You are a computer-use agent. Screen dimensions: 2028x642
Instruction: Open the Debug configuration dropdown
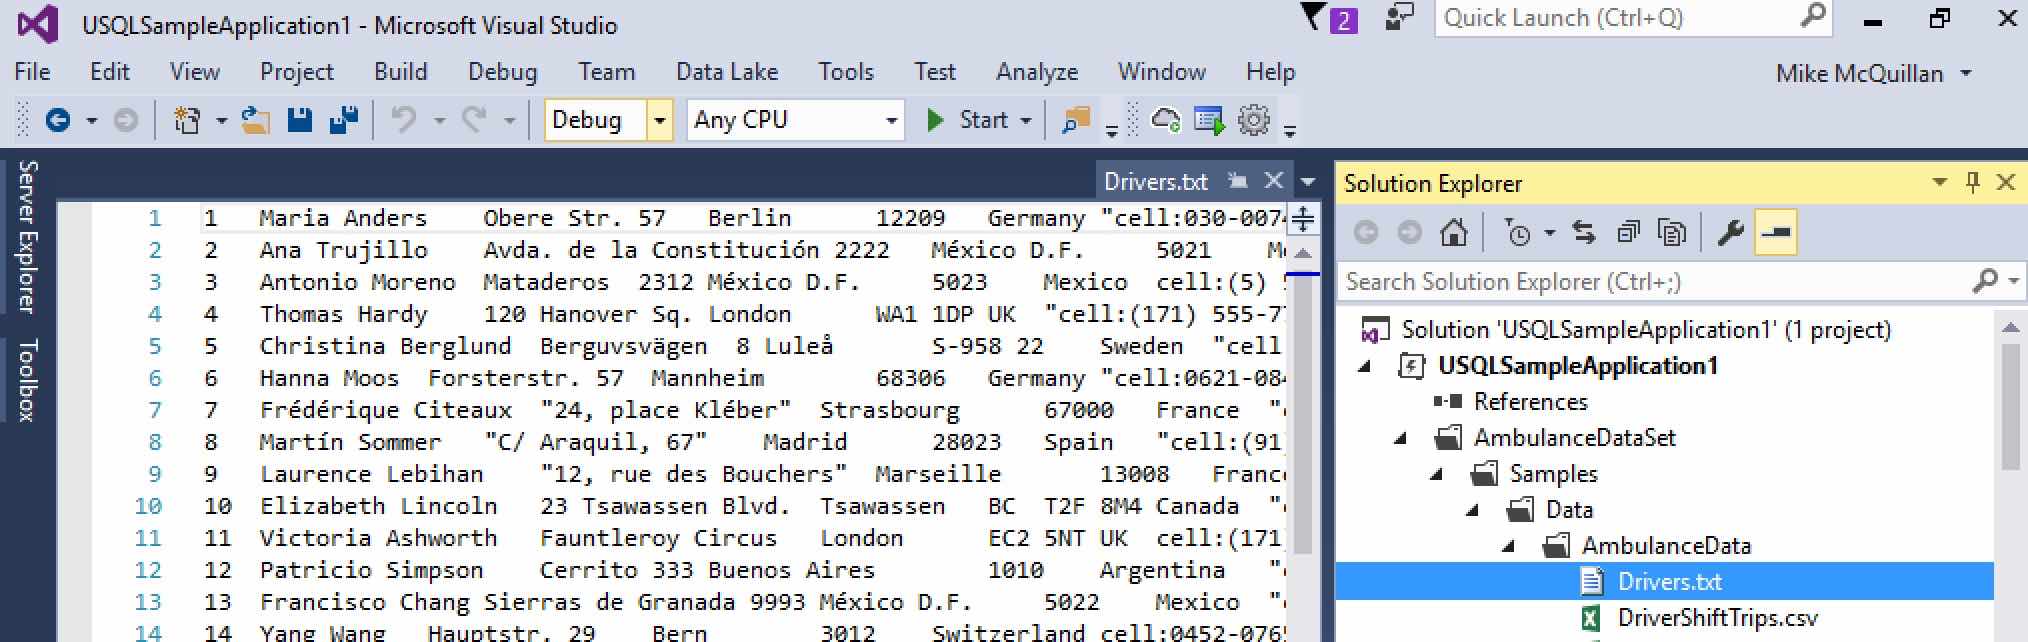pos(659,120)
